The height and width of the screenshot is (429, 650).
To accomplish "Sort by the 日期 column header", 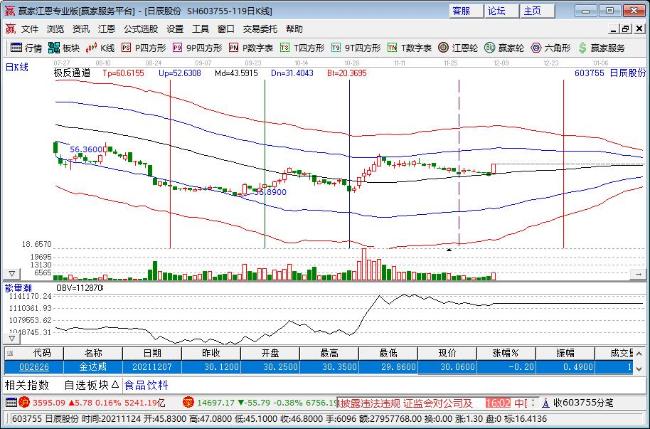I will 152,353.
